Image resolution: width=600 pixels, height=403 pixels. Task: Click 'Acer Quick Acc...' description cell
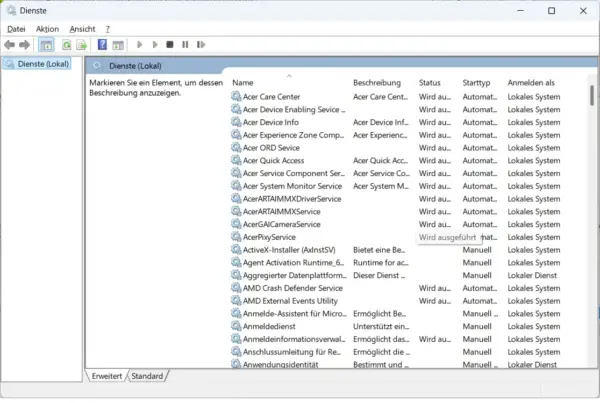(x=380, y=160)
